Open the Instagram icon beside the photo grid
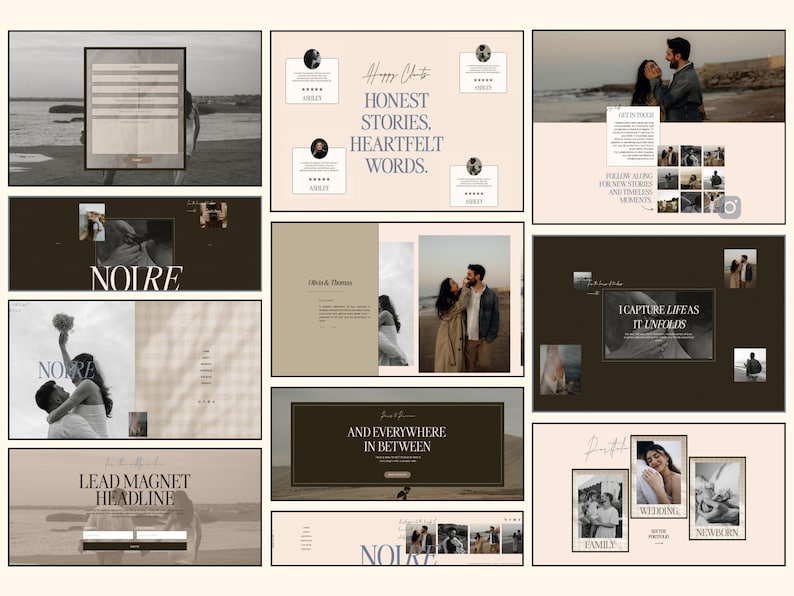This screenshot has height=596, width=794. [730, 207]
